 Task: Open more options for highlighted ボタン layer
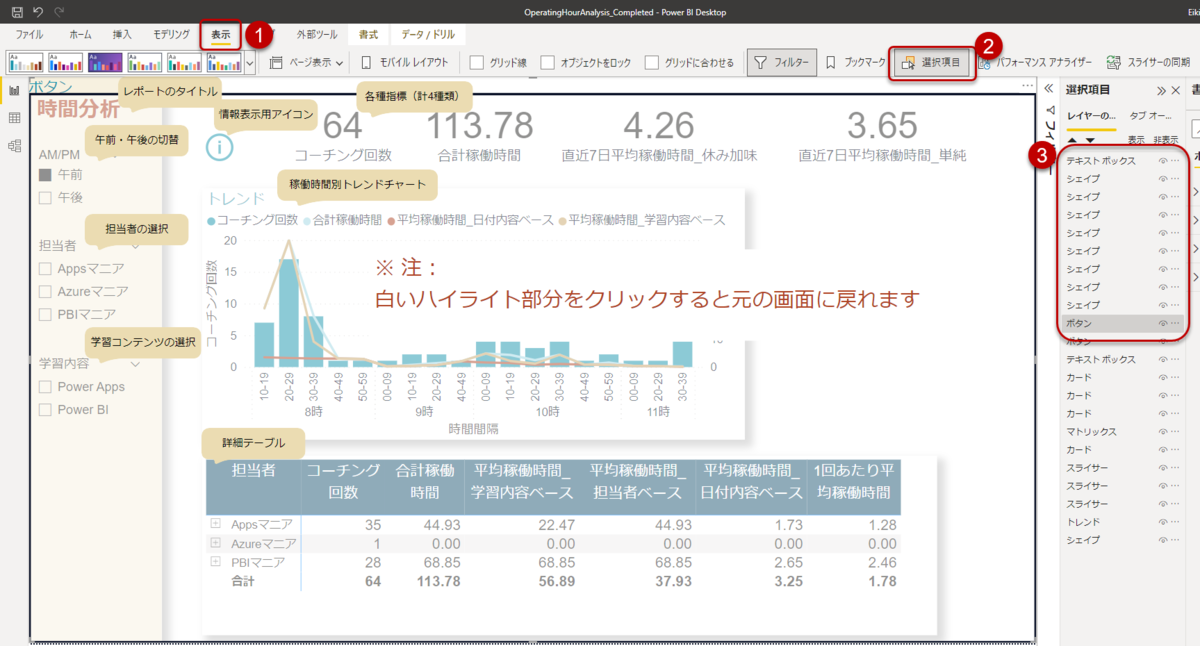coord(1176,323)
